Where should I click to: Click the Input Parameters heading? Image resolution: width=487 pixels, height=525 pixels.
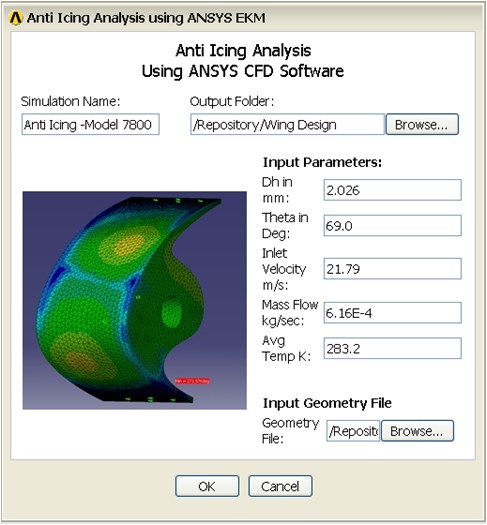pos(322,162)
